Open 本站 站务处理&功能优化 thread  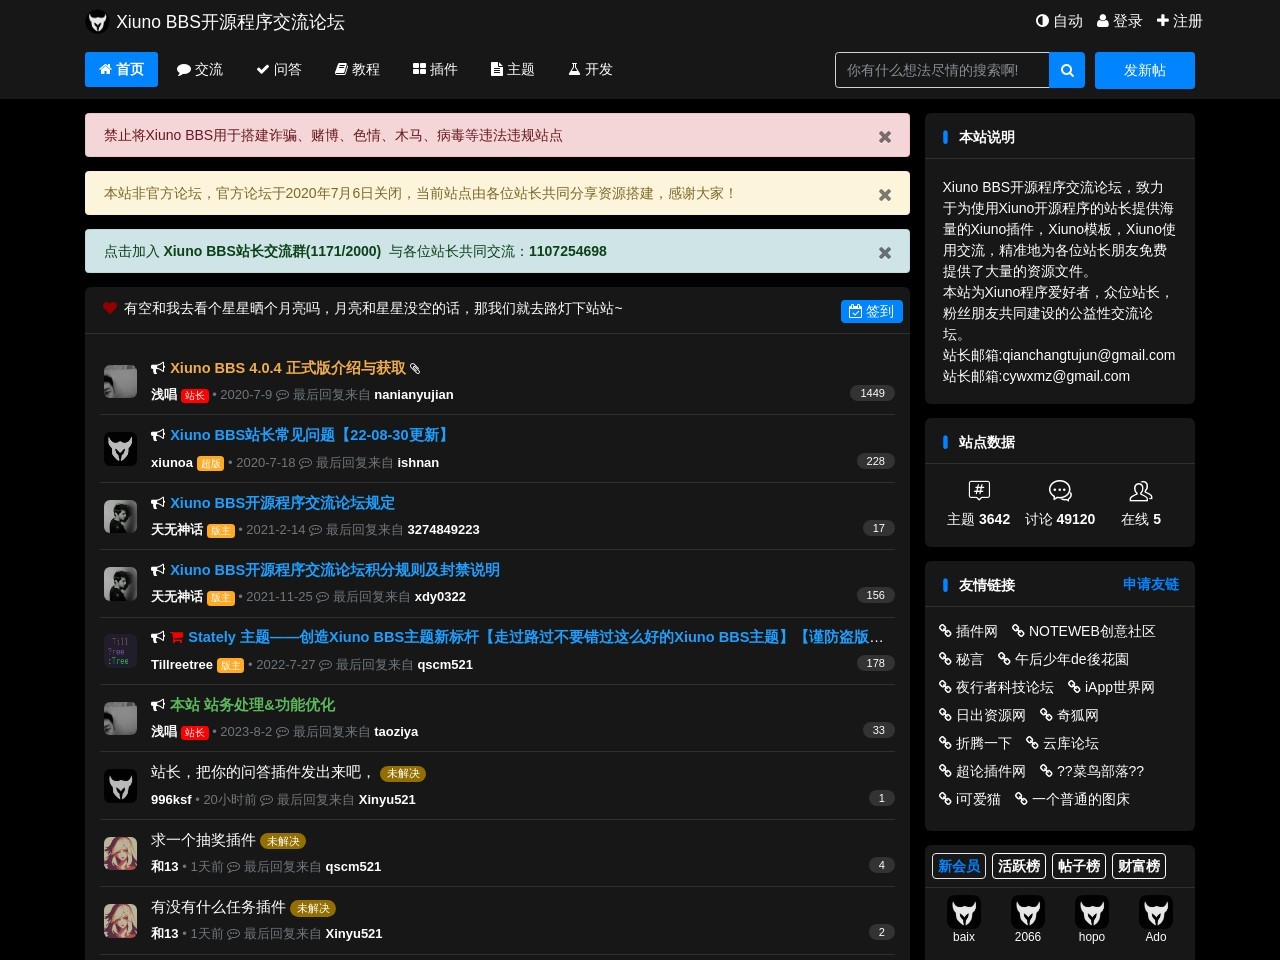pyautogui.click(x=252, y=705)
